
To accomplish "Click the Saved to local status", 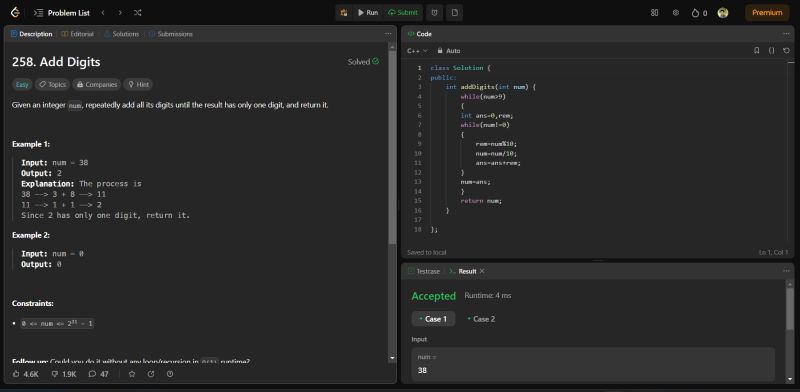I will coord(427,253).
